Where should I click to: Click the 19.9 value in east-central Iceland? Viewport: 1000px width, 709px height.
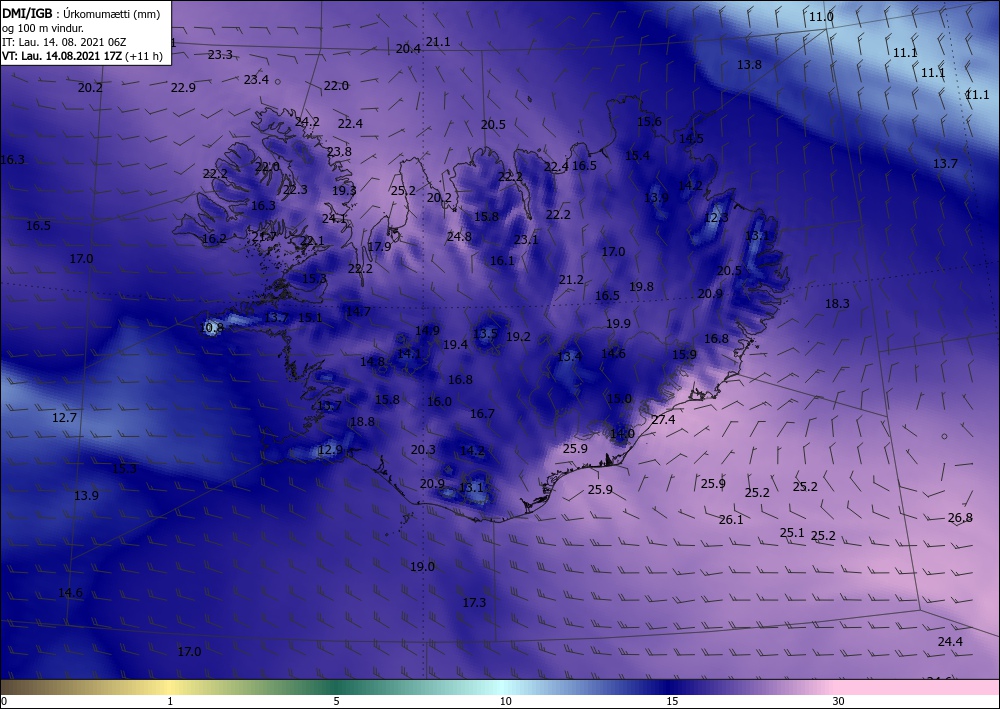tap(618, 323)
